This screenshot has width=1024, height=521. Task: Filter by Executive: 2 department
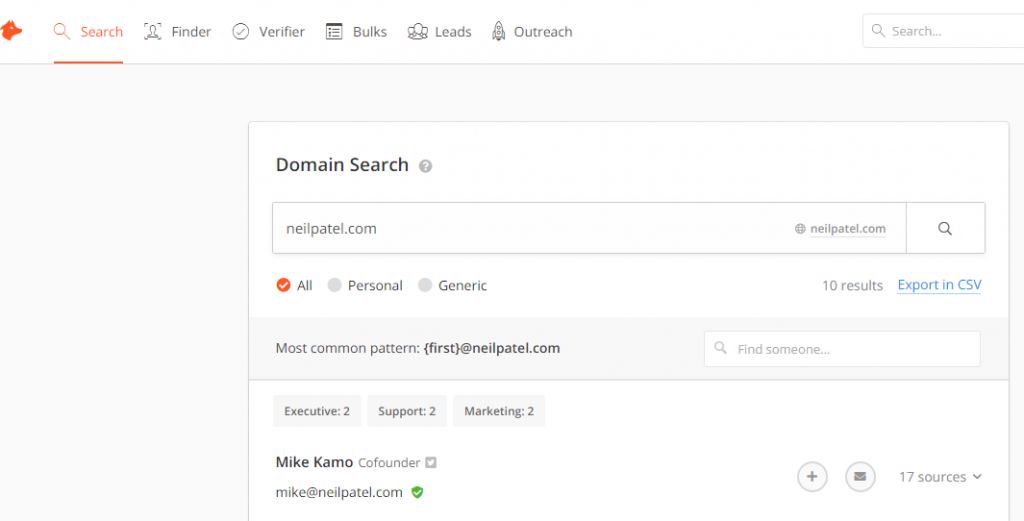[x=317, y=411]
